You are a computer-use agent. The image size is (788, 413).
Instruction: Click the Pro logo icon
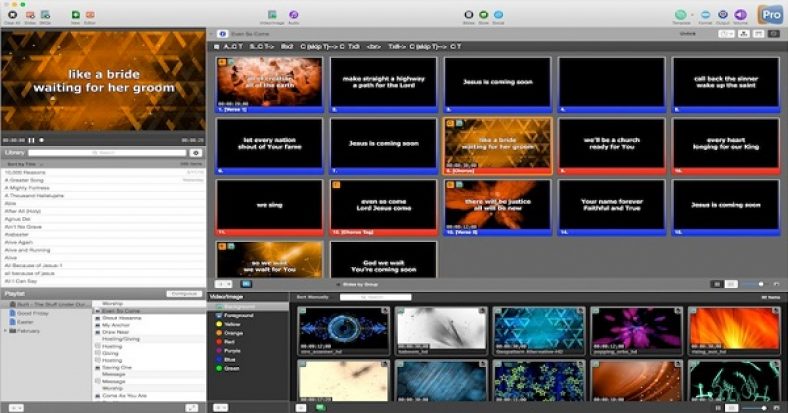(769, 14)
